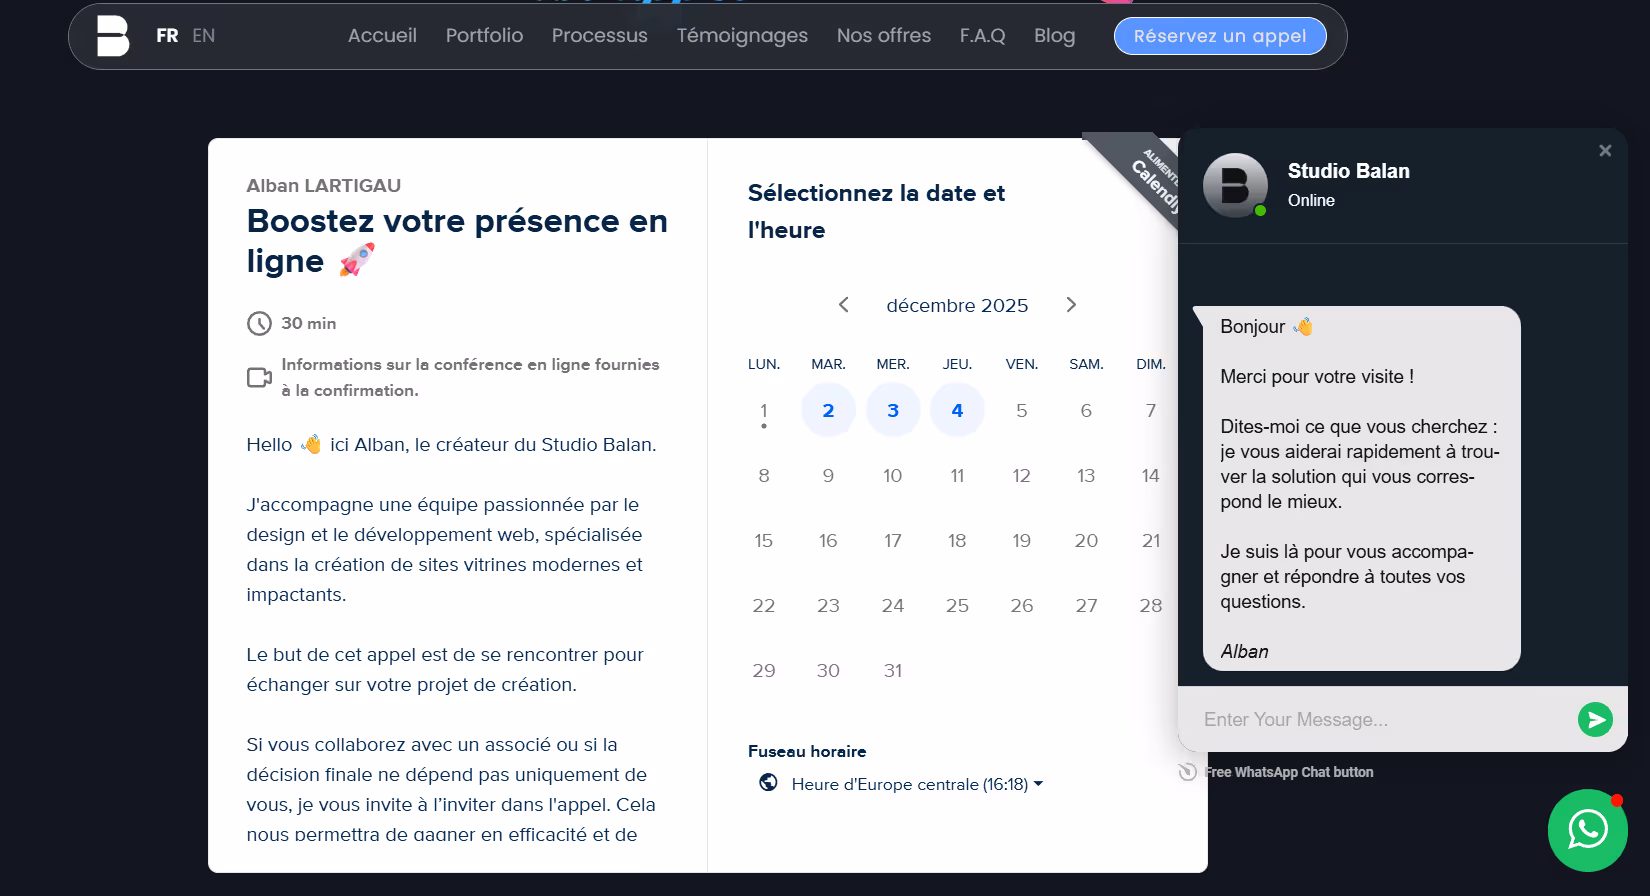Click the date 10 in the calendar

[x=893, y=475]
